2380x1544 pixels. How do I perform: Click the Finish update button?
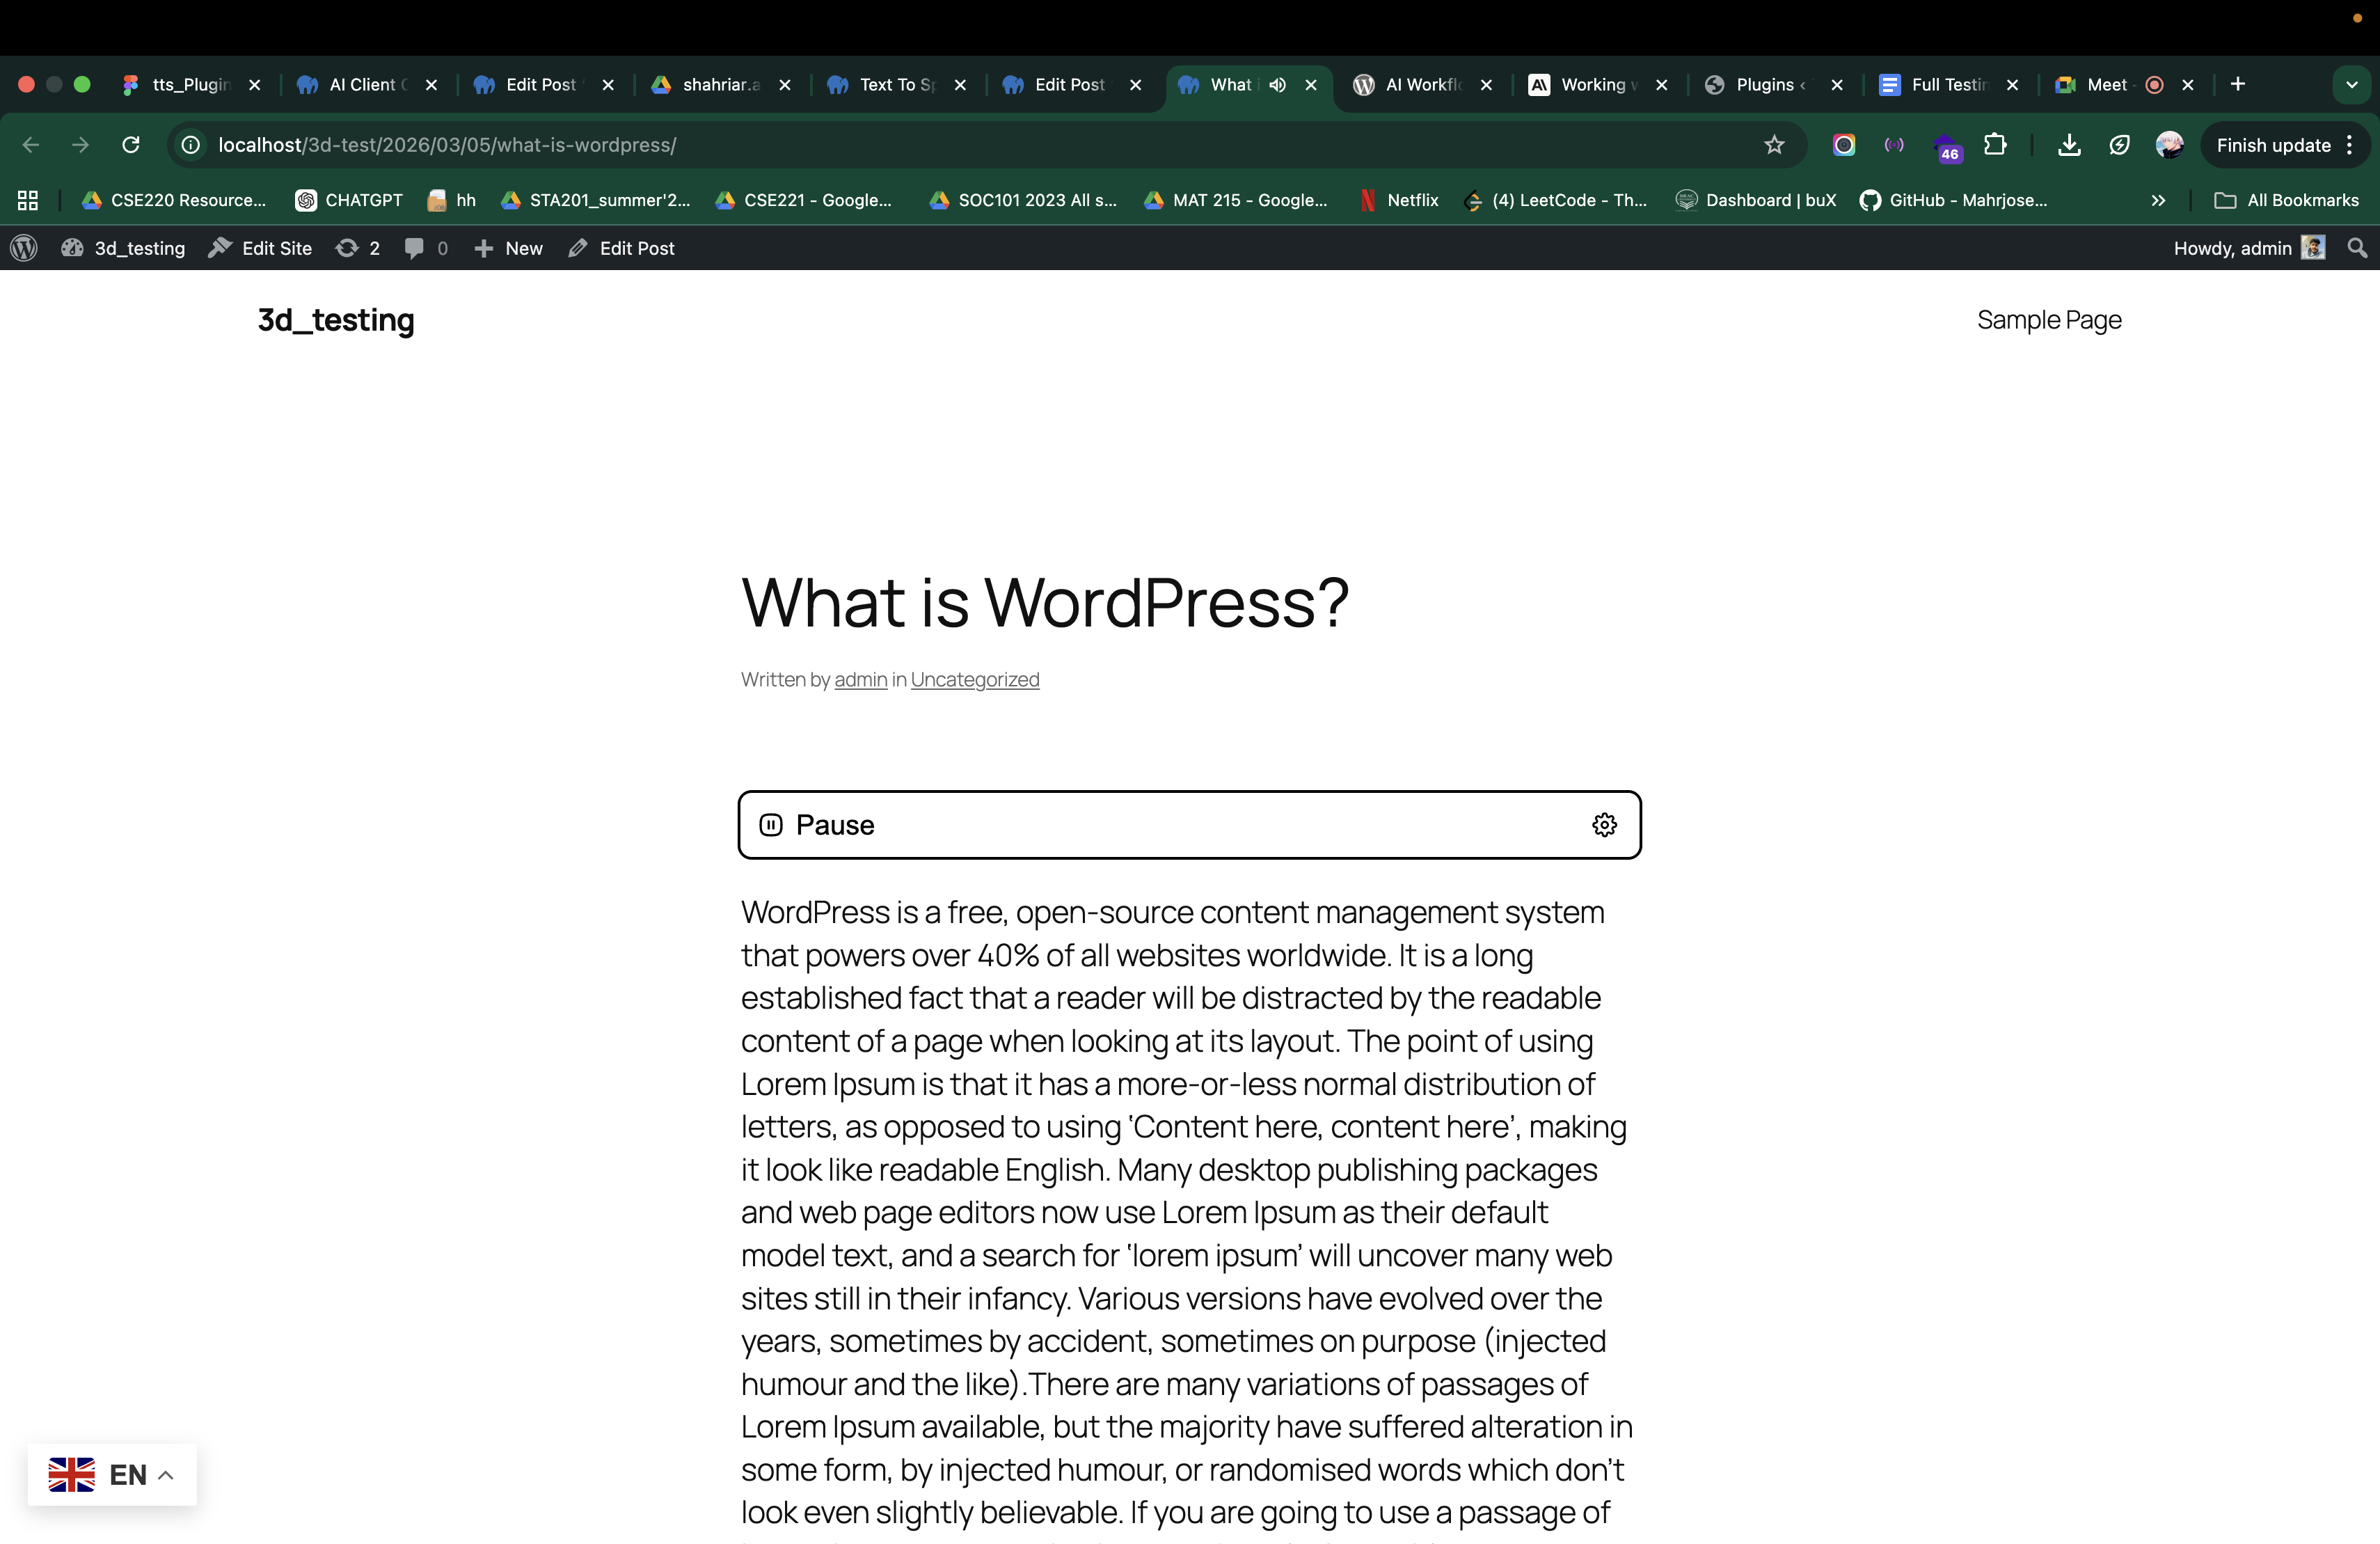[2274, 145]
